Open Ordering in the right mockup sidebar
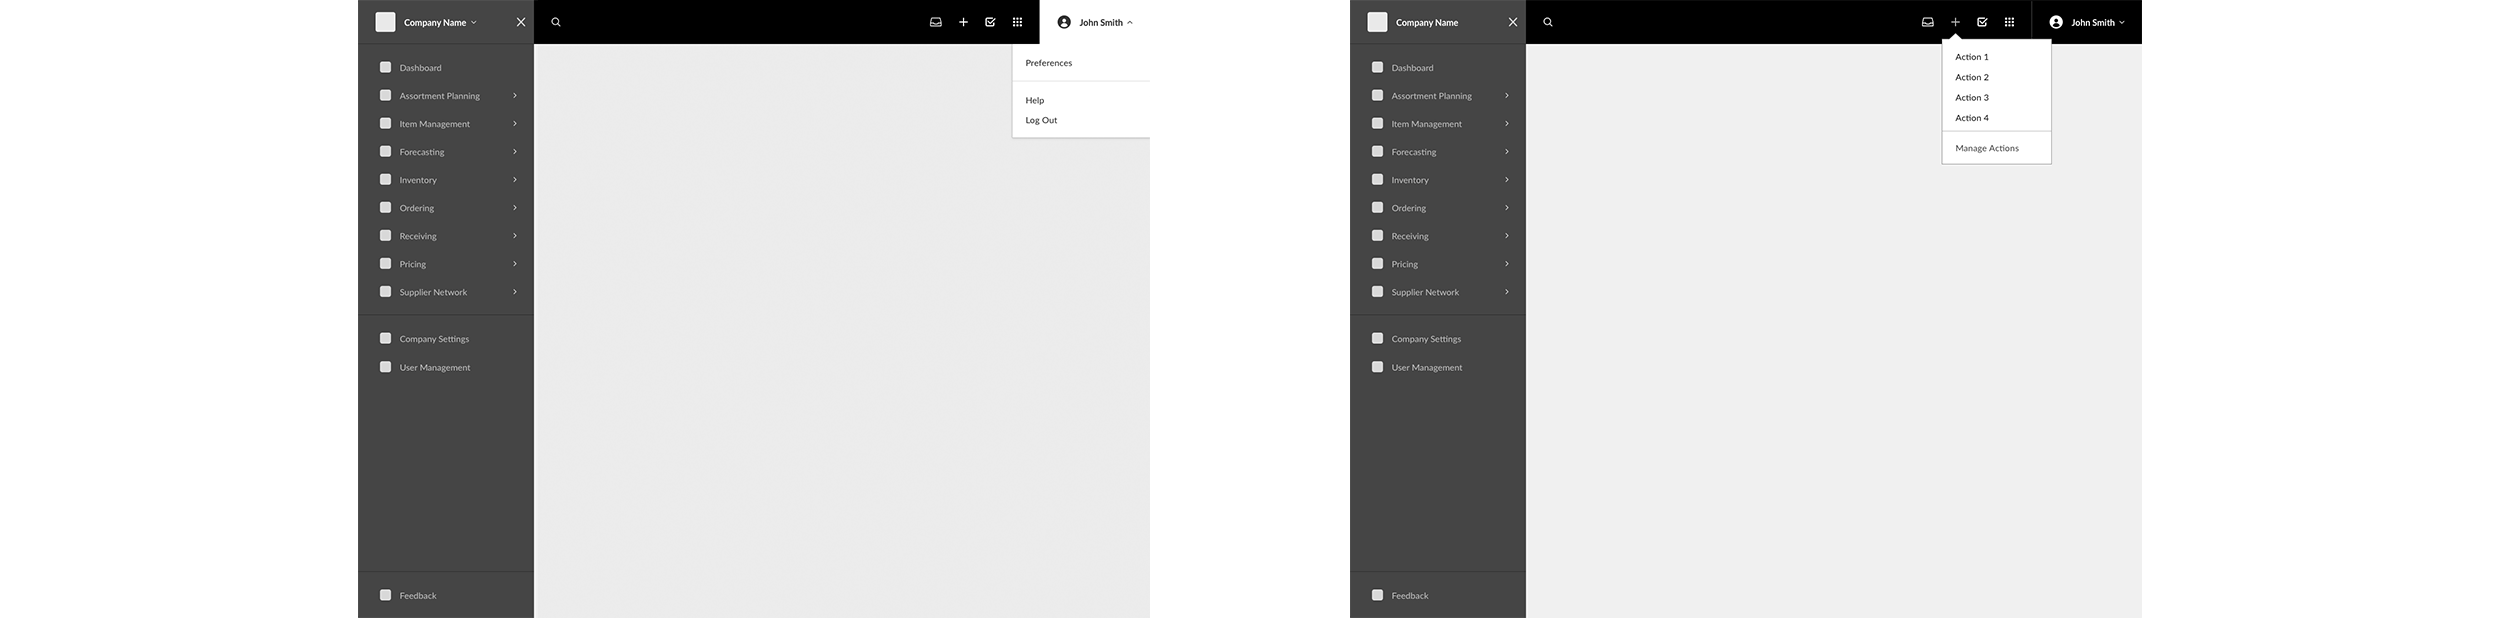This screenshot has width=2500, height=618. click(1408, 208)
